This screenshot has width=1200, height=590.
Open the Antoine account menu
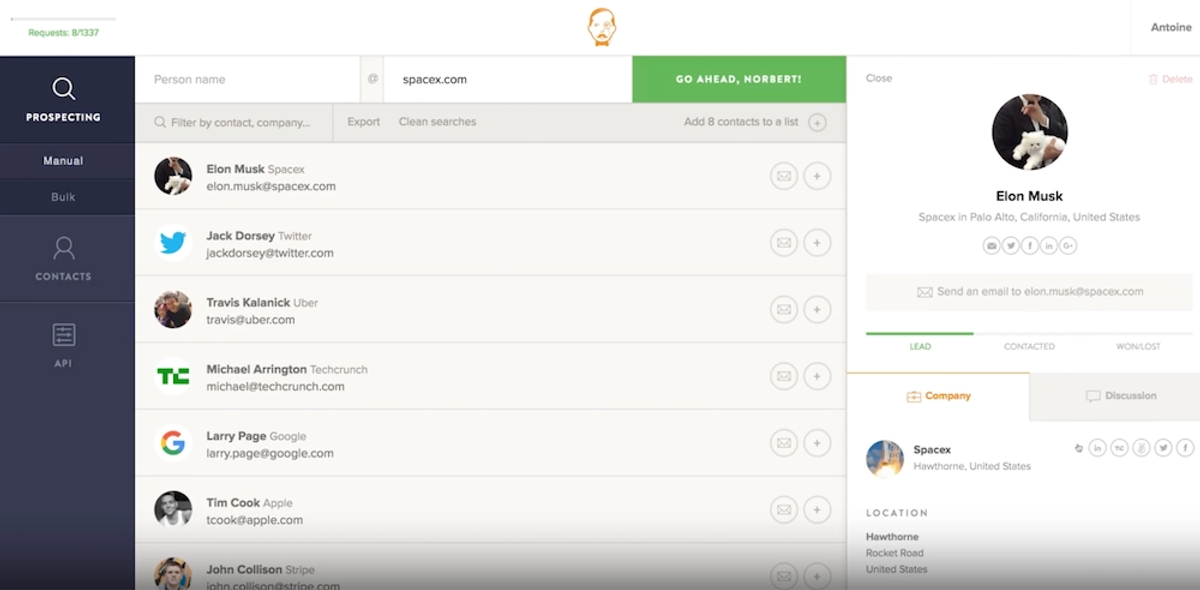[x=1171, y=27]
